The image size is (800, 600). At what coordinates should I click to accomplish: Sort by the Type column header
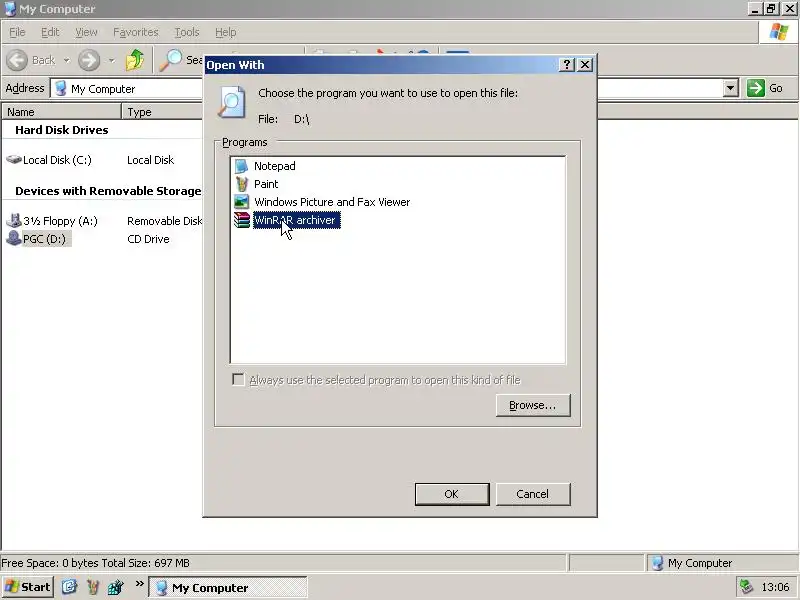pyautogui.click(x=162, y=112)
